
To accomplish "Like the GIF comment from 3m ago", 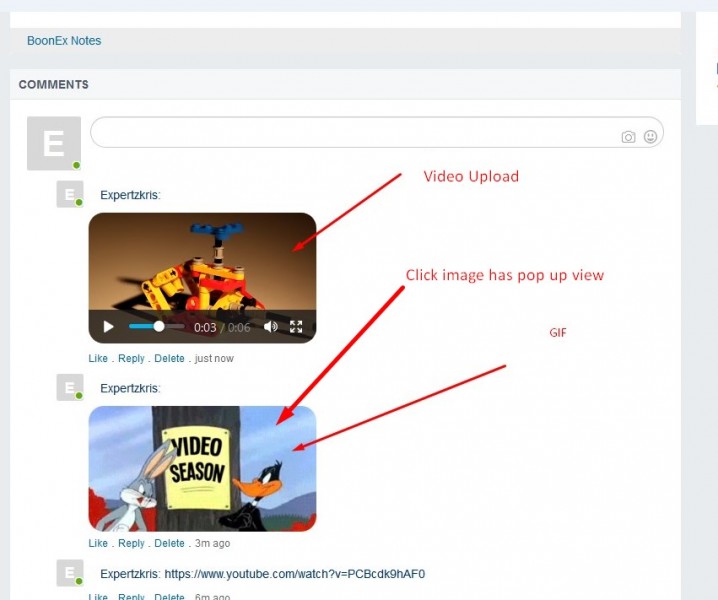I will coord(98,543).
